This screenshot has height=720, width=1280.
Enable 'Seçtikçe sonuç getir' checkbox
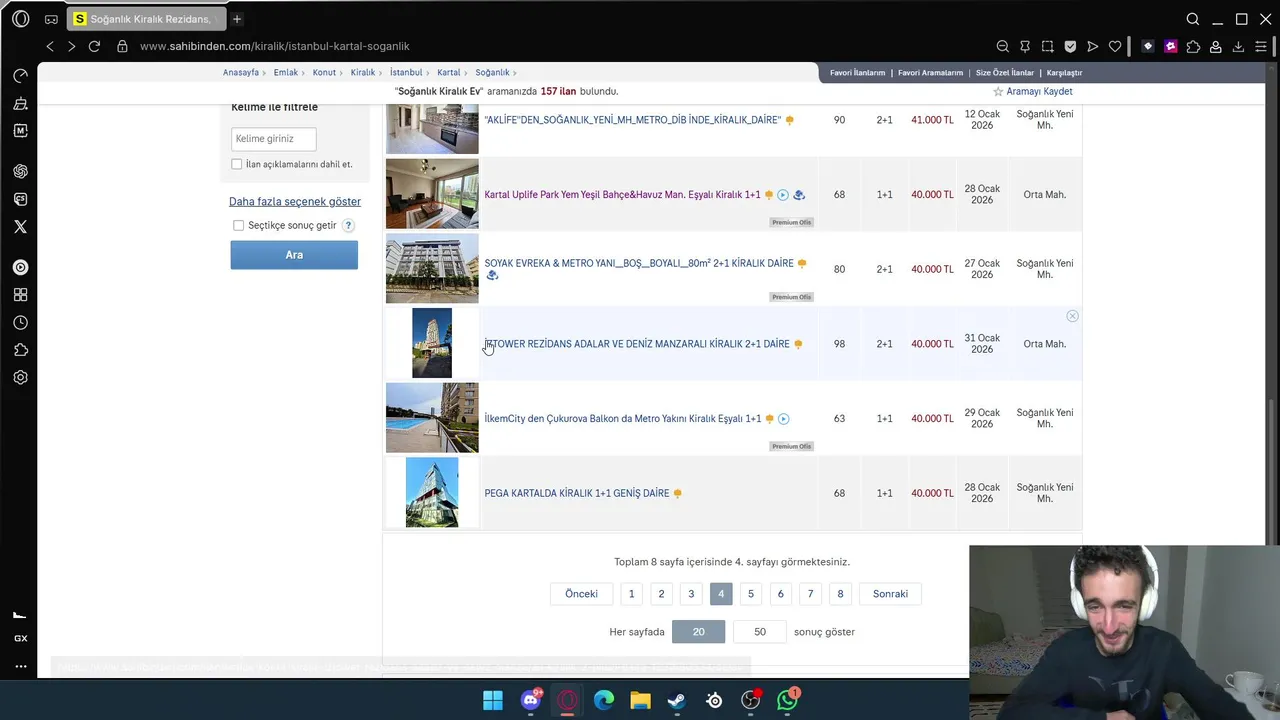pos(238,226)
